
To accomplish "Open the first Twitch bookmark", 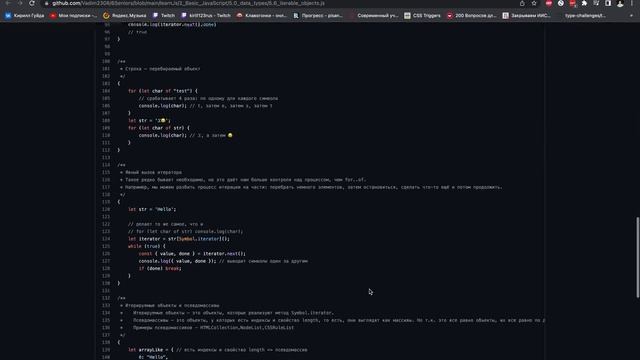I will click(164, 16).
